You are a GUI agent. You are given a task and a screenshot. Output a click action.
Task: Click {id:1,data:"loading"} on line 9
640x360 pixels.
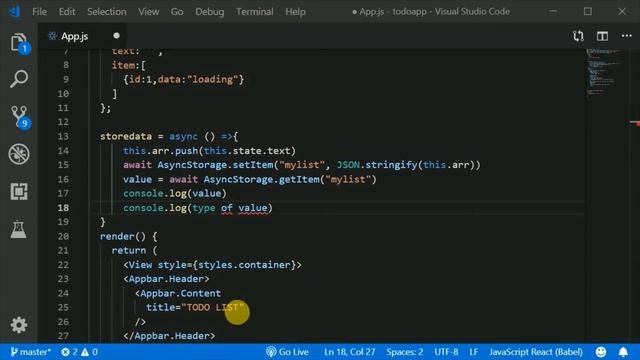(184, 79)
